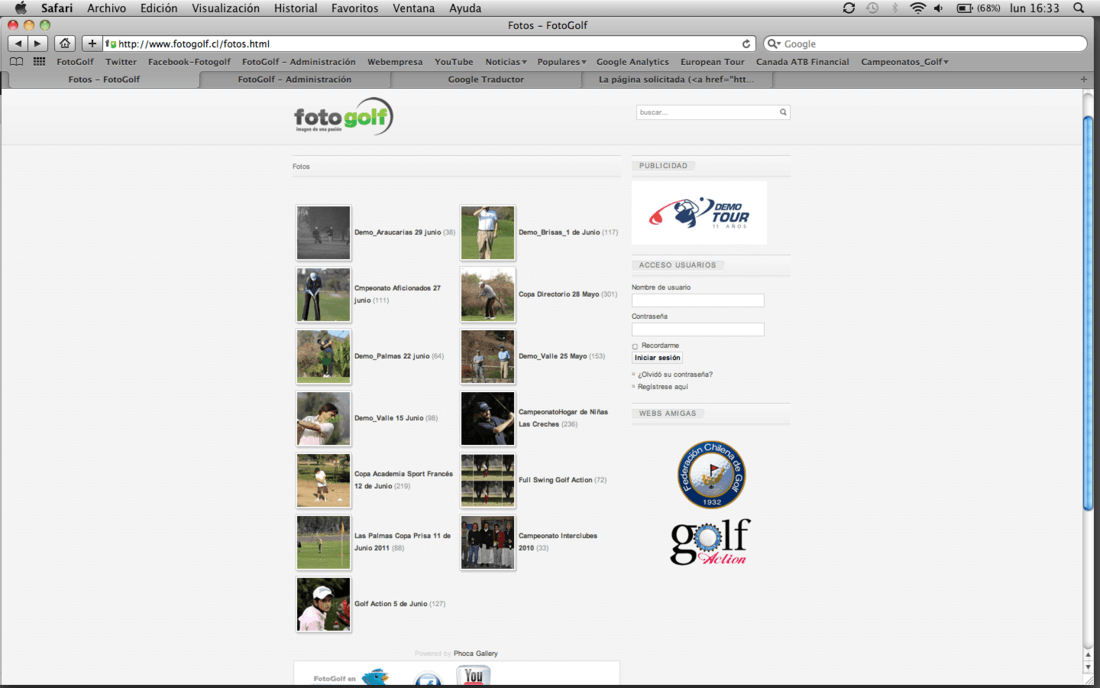Click the Iniciar sesión button
Image resolution: width=1100 pixels, height=688 pixels.
tap(657, 358)
